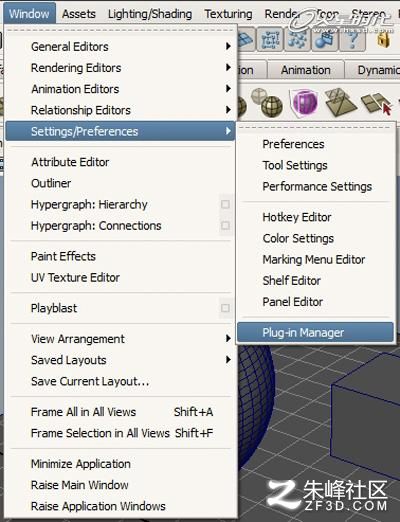
Task: Click the question mark help icon
Action: pyautogui.click(x=353, y=40)
